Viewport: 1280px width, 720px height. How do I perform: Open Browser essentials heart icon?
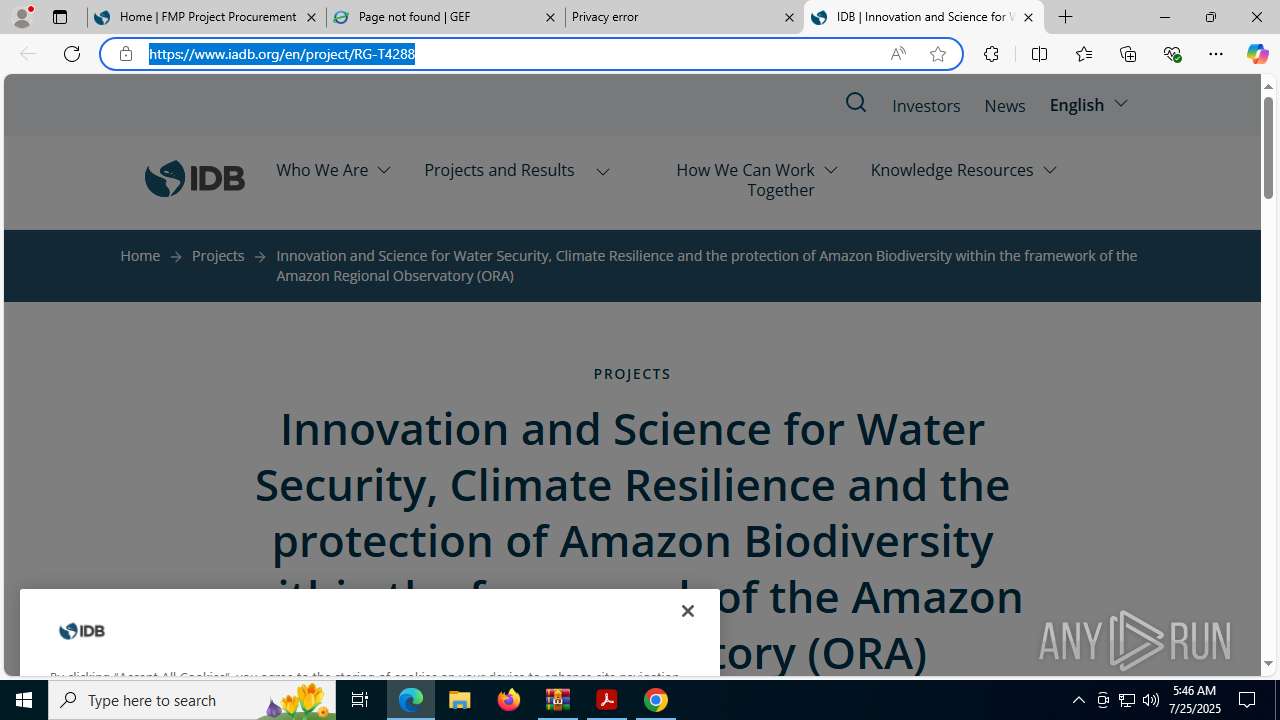pos(1172,54)
